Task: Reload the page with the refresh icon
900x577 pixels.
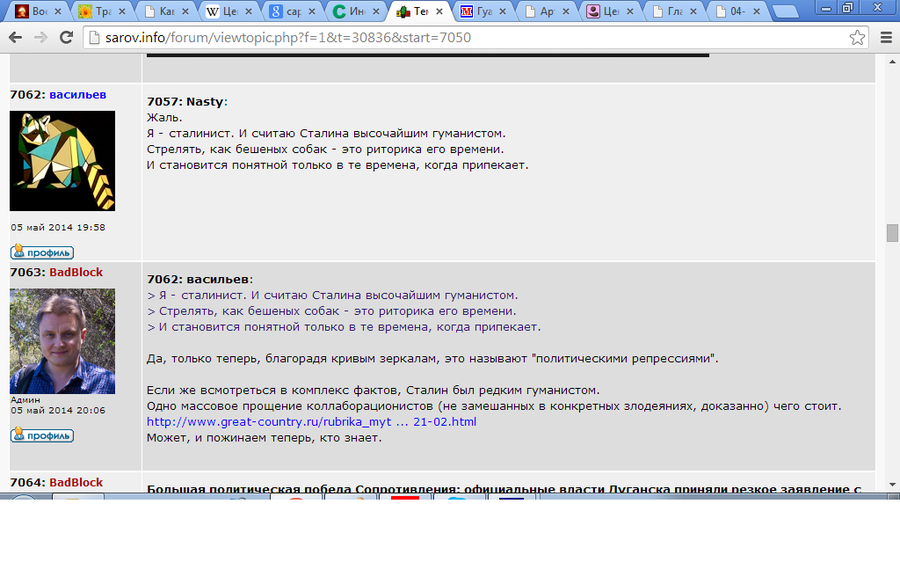Action: 66,38
